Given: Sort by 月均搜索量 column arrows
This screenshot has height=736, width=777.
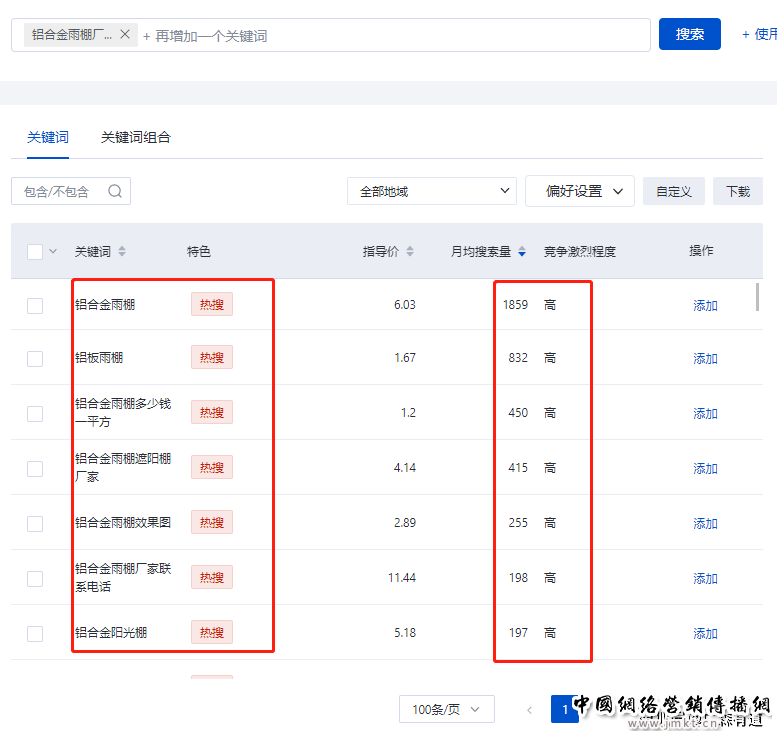Looking at the screenshot, I should 522,252.
